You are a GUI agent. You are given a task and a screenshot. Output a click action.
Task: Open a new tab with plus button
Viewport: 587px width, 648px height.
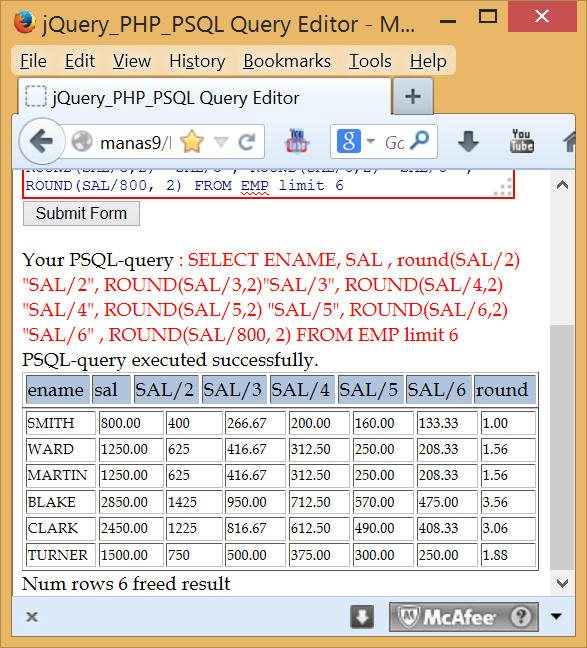(x=413, y=97)
